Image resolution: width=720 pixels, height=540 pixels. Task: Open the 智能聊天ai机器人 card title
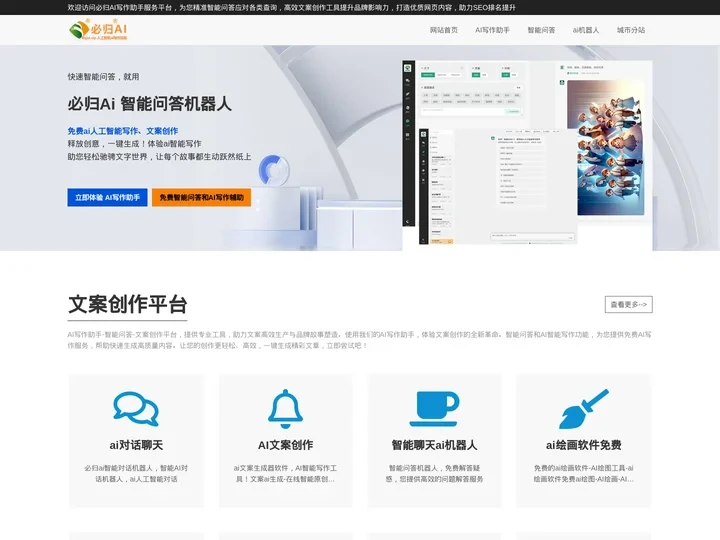coord(434,445)
